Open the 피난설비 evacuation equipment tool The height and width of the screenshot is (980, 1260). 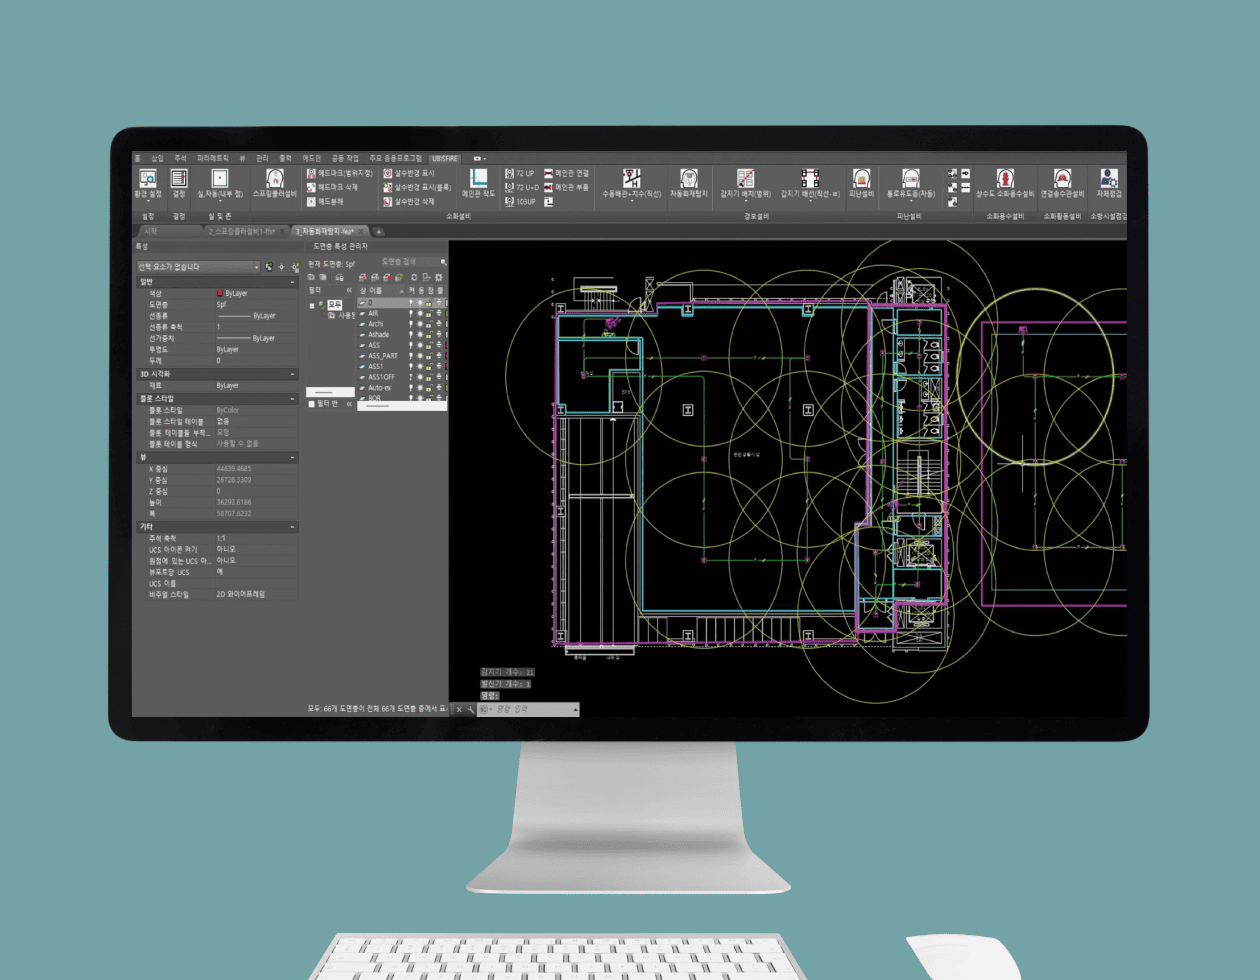pos(861,181)
